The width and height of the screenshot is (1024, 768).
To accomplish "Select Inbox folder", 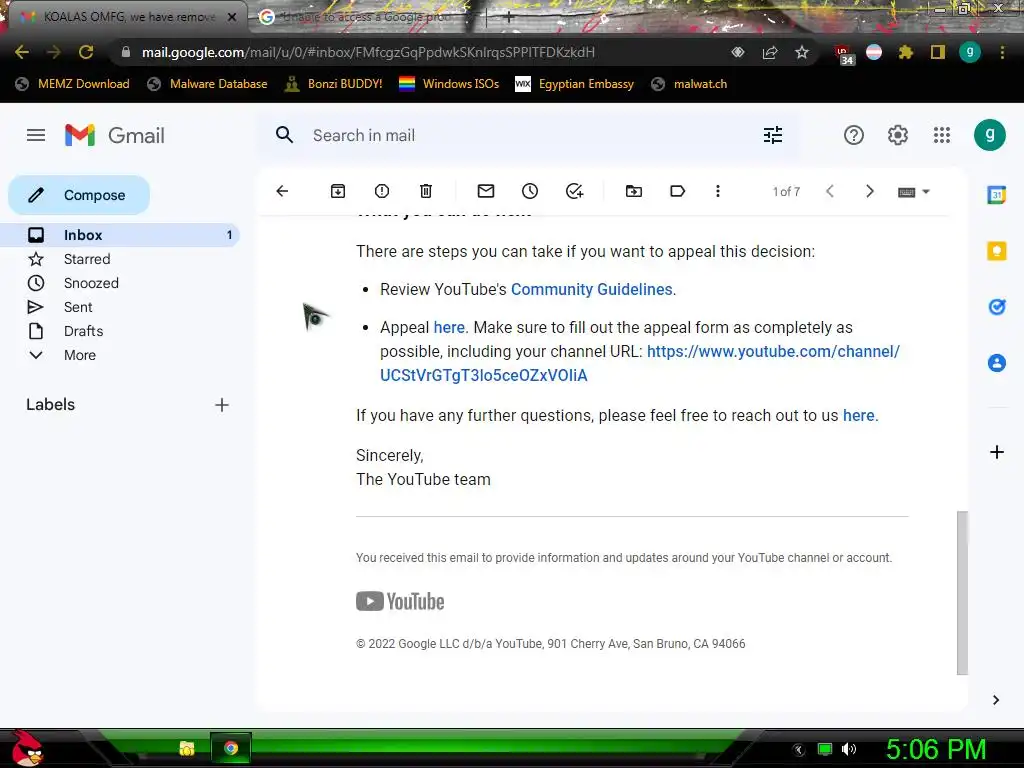I will point(120,235).
